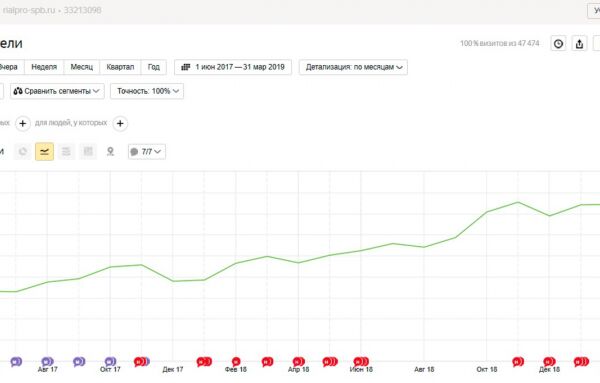Switch to pie chart view icon
Viewport: 600px width, 383px height.
coord(23,152)
